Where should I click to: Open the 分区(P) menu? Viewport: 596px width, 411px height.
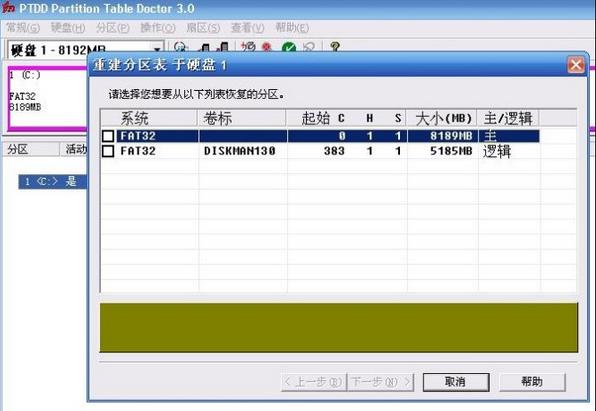click(113, 28)
